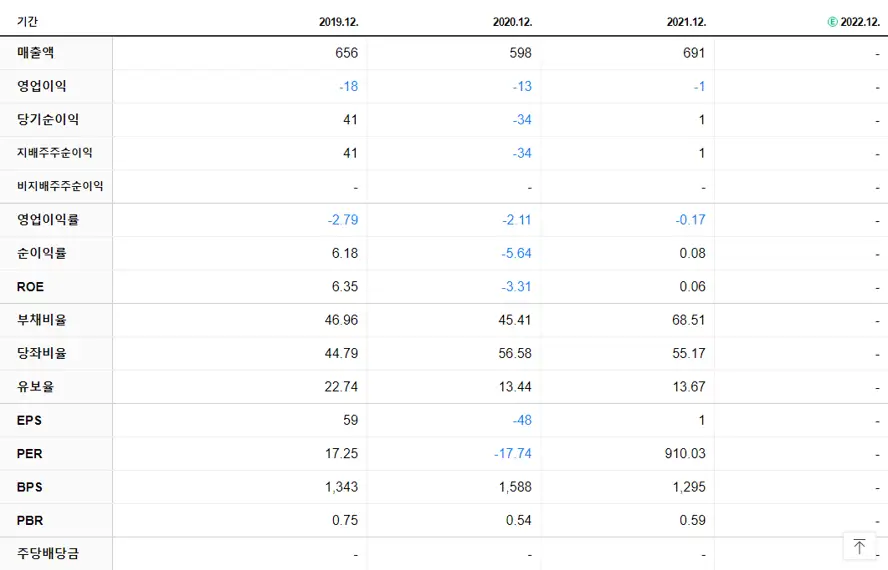Select the 2020.12. column header
Viewport: 888px width, 570px height.
coord(513,22)
